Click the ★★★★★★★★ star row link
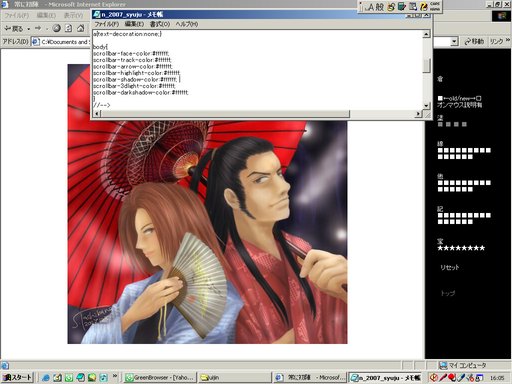This screenshot has width=512, height=384. coord(461,248)
